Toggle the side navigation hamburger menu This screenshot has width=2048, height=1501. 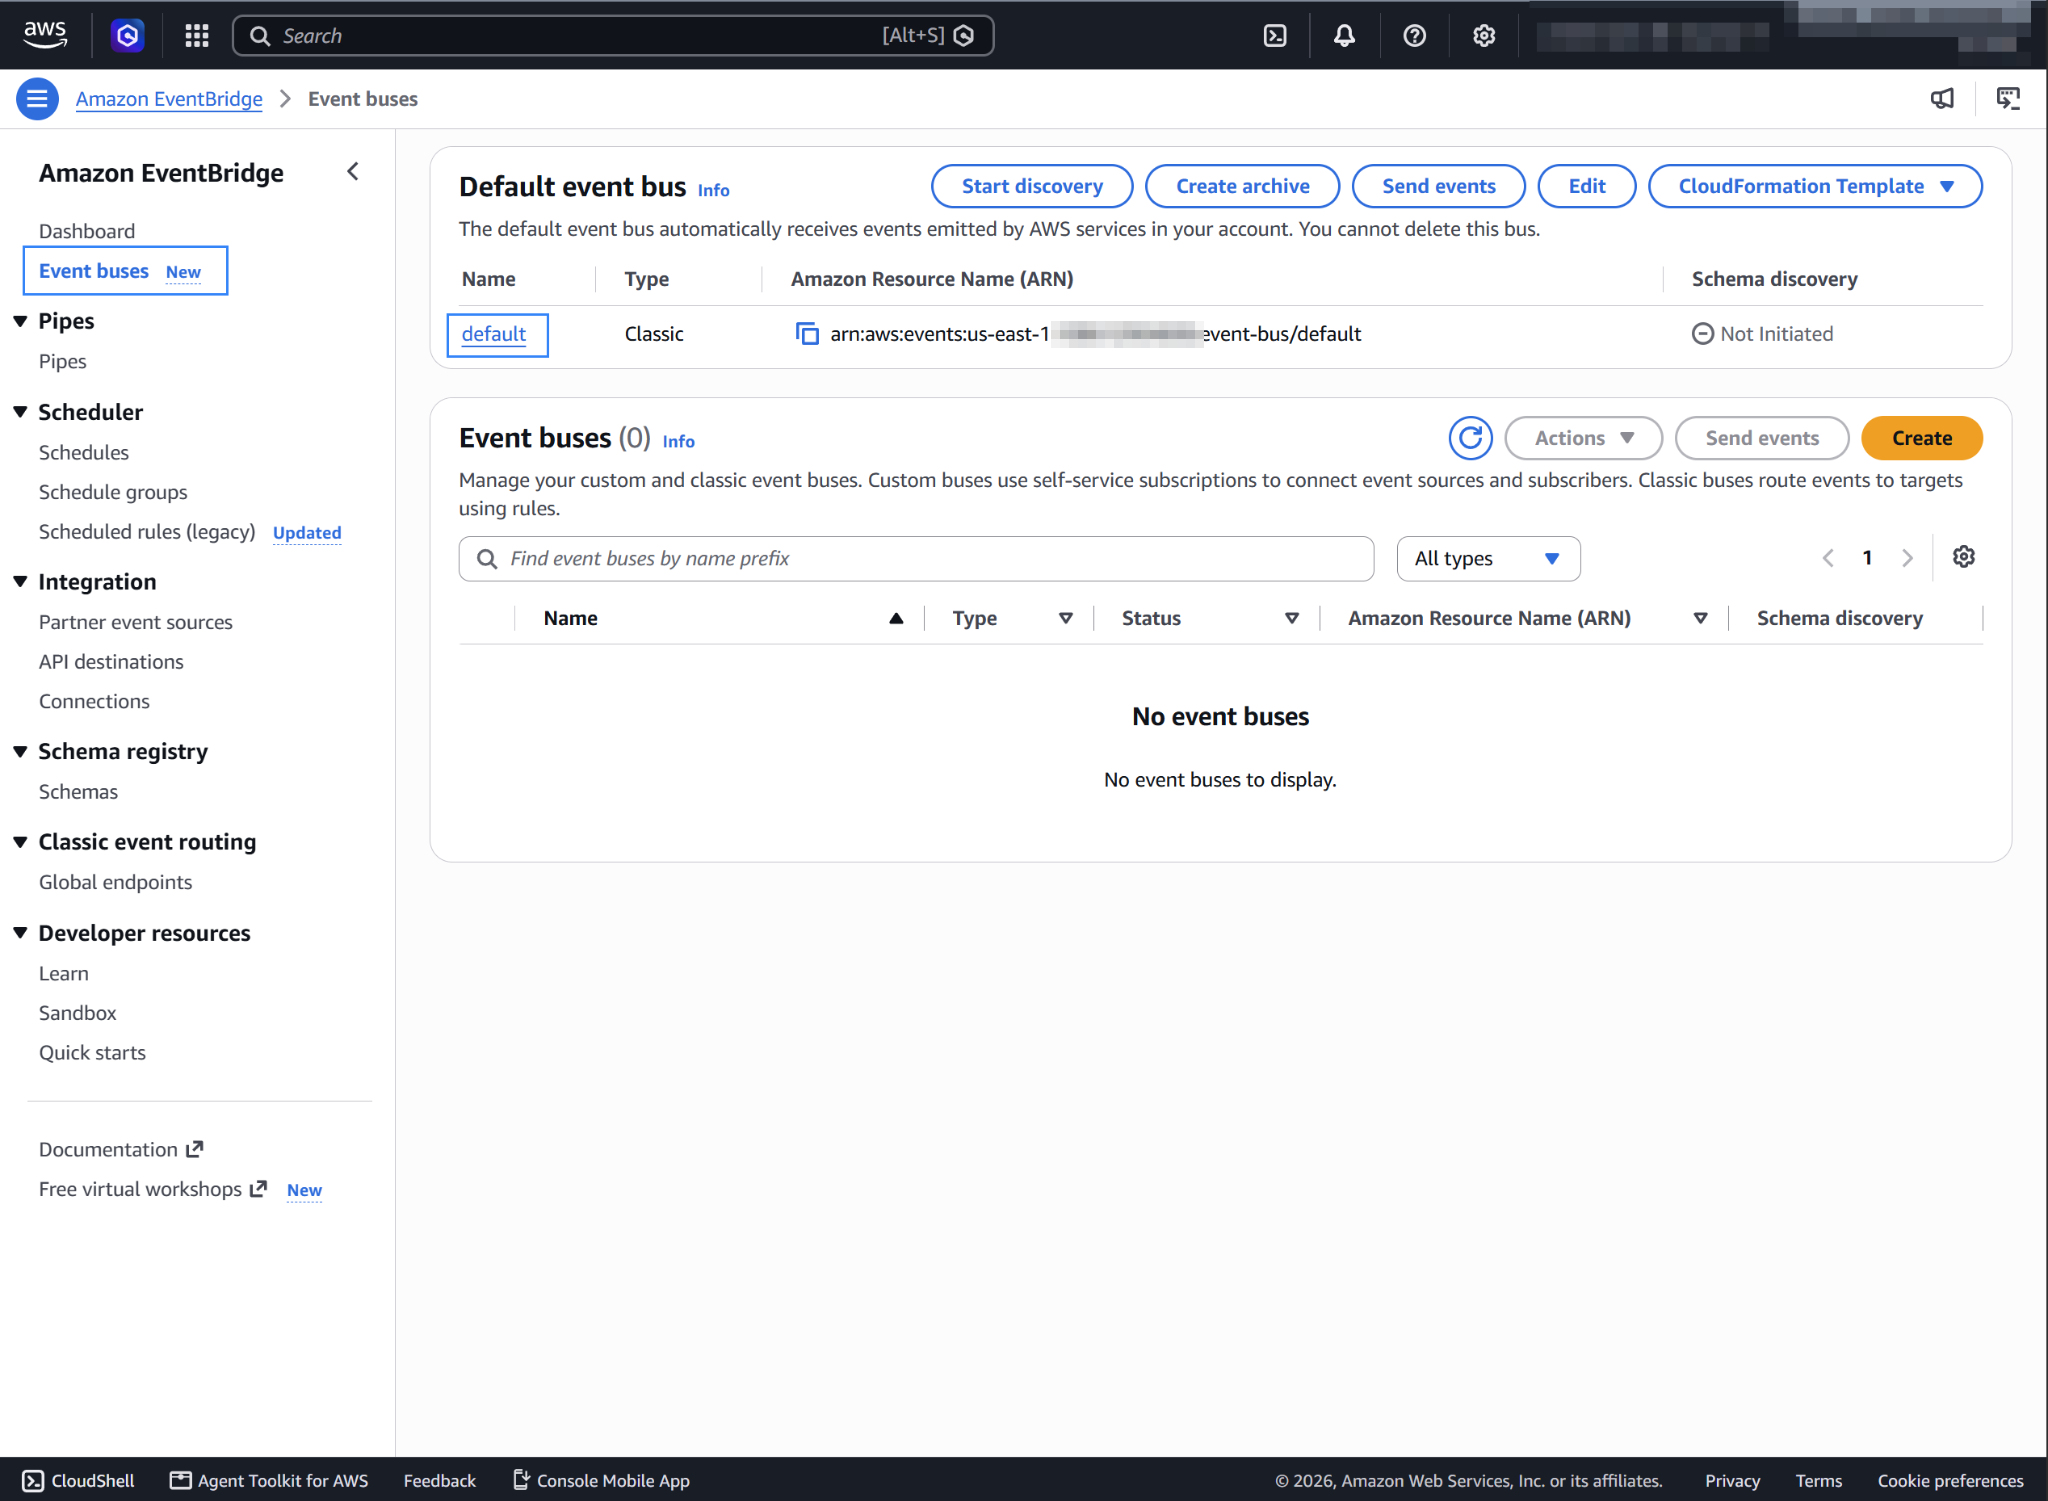click(37, 99)
